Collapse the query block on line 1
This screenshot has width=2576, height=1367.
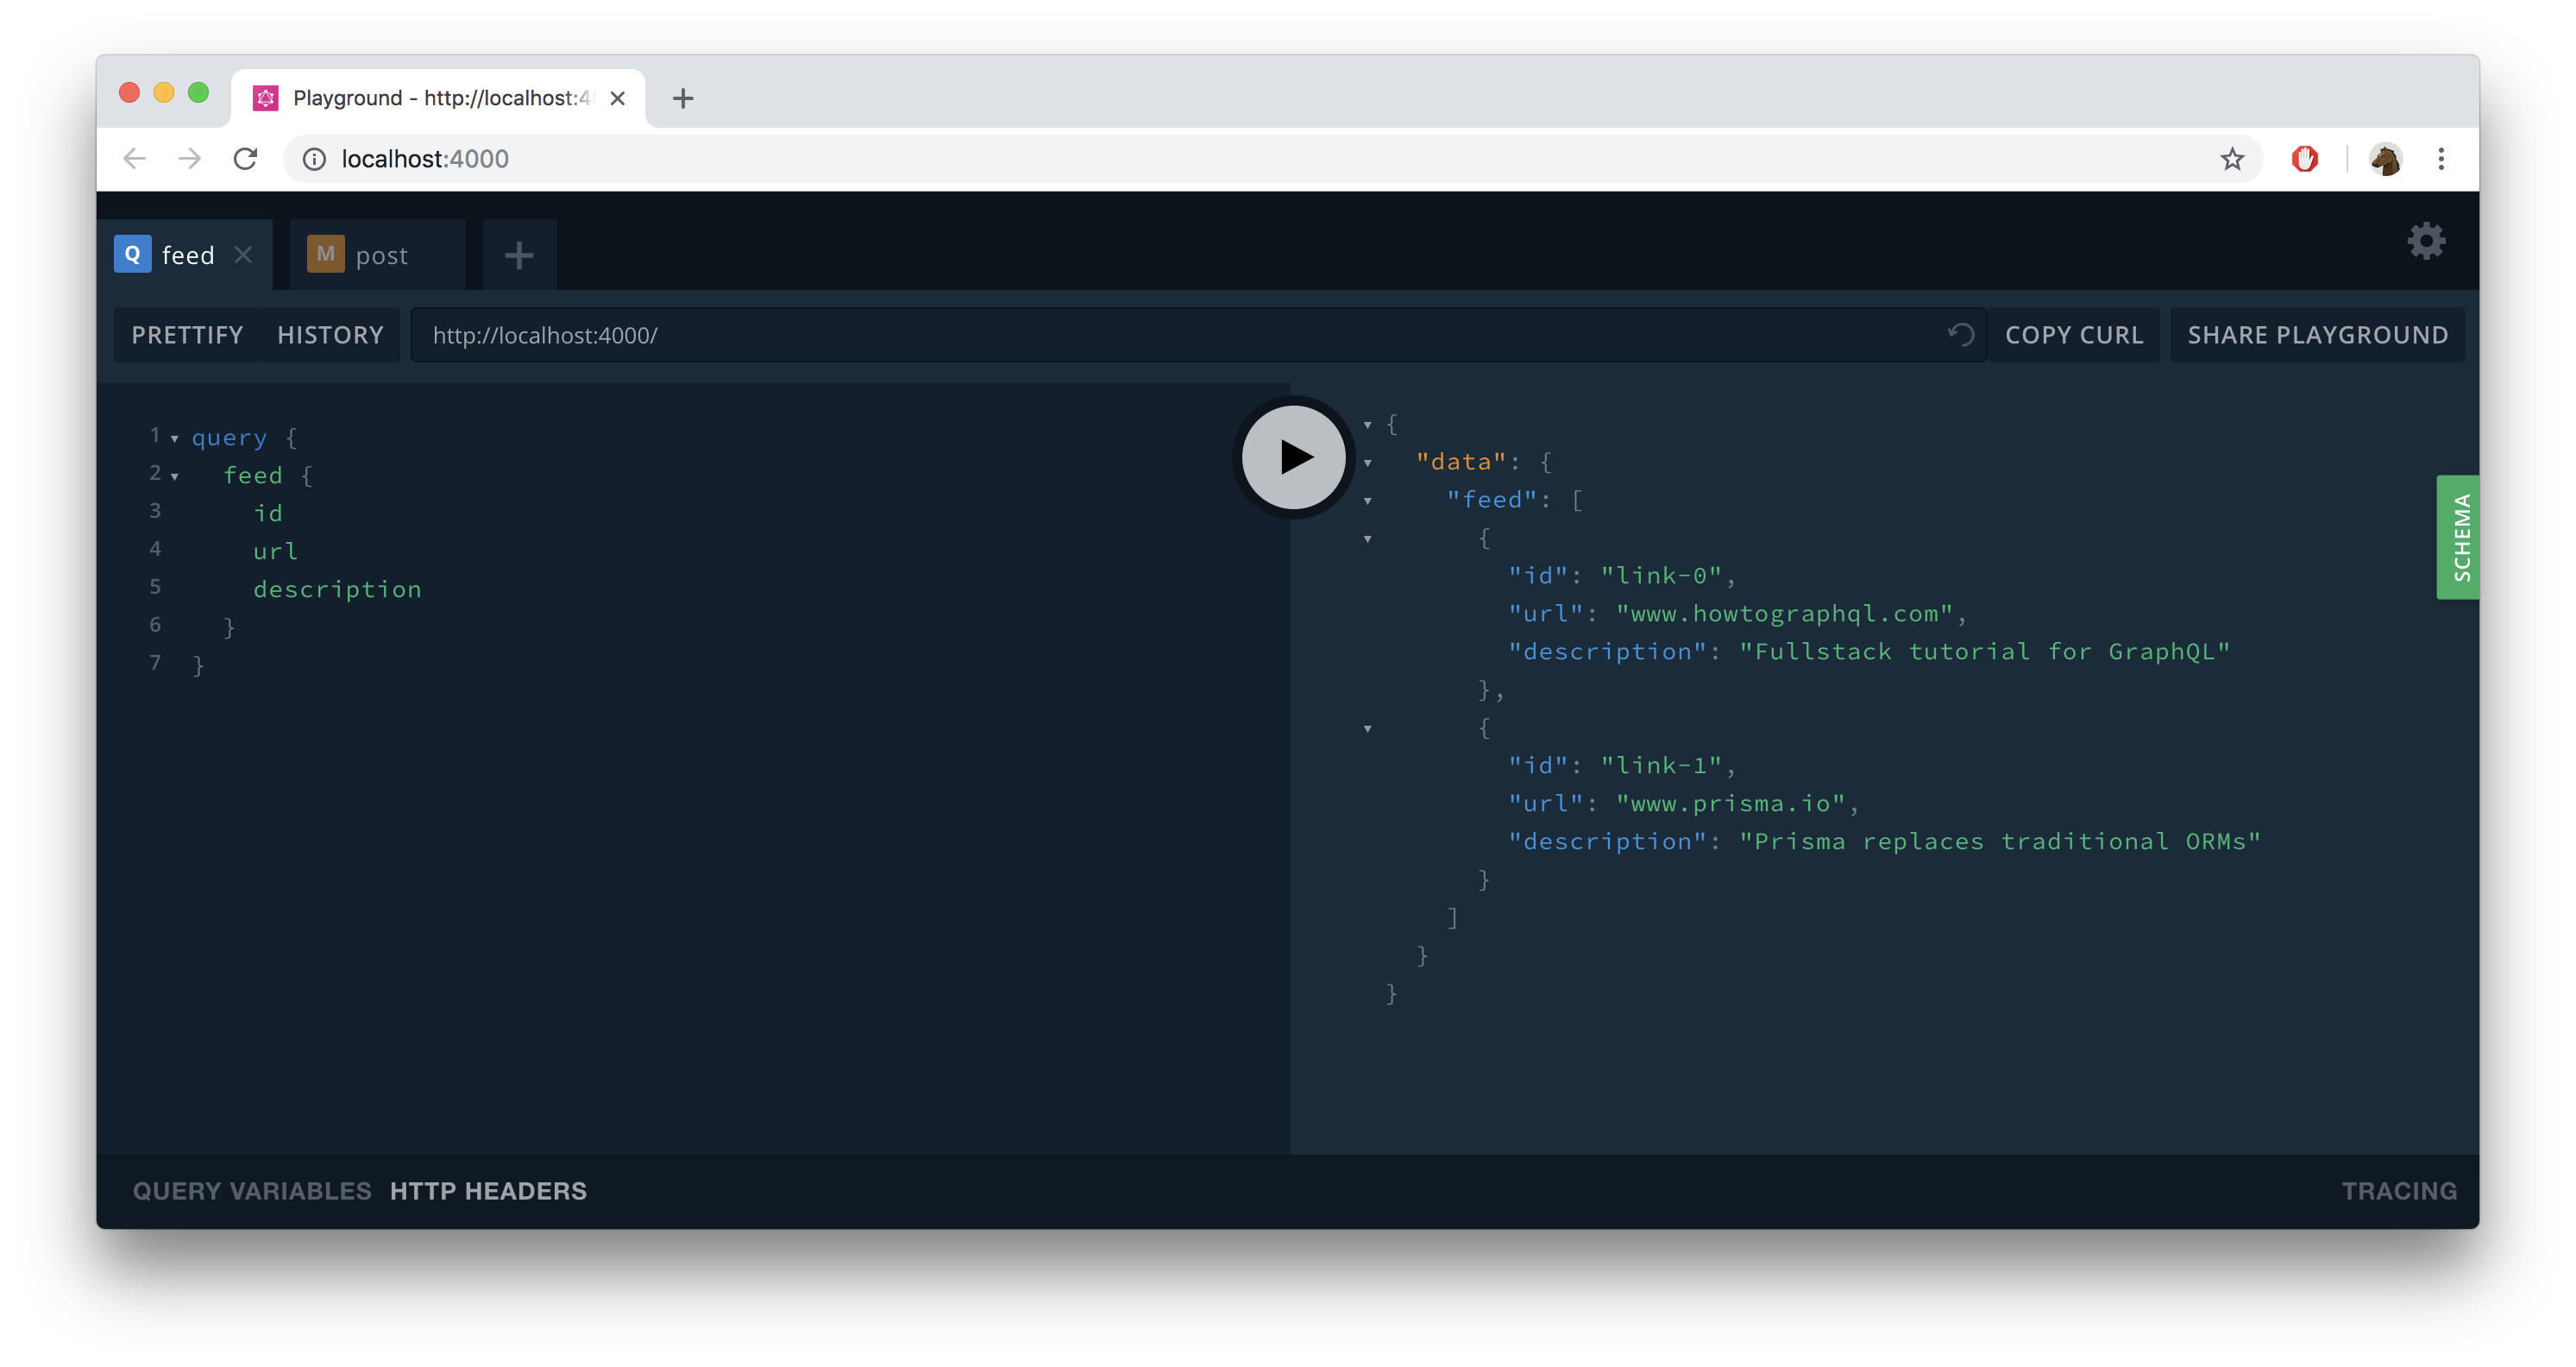tap(174, 438)
